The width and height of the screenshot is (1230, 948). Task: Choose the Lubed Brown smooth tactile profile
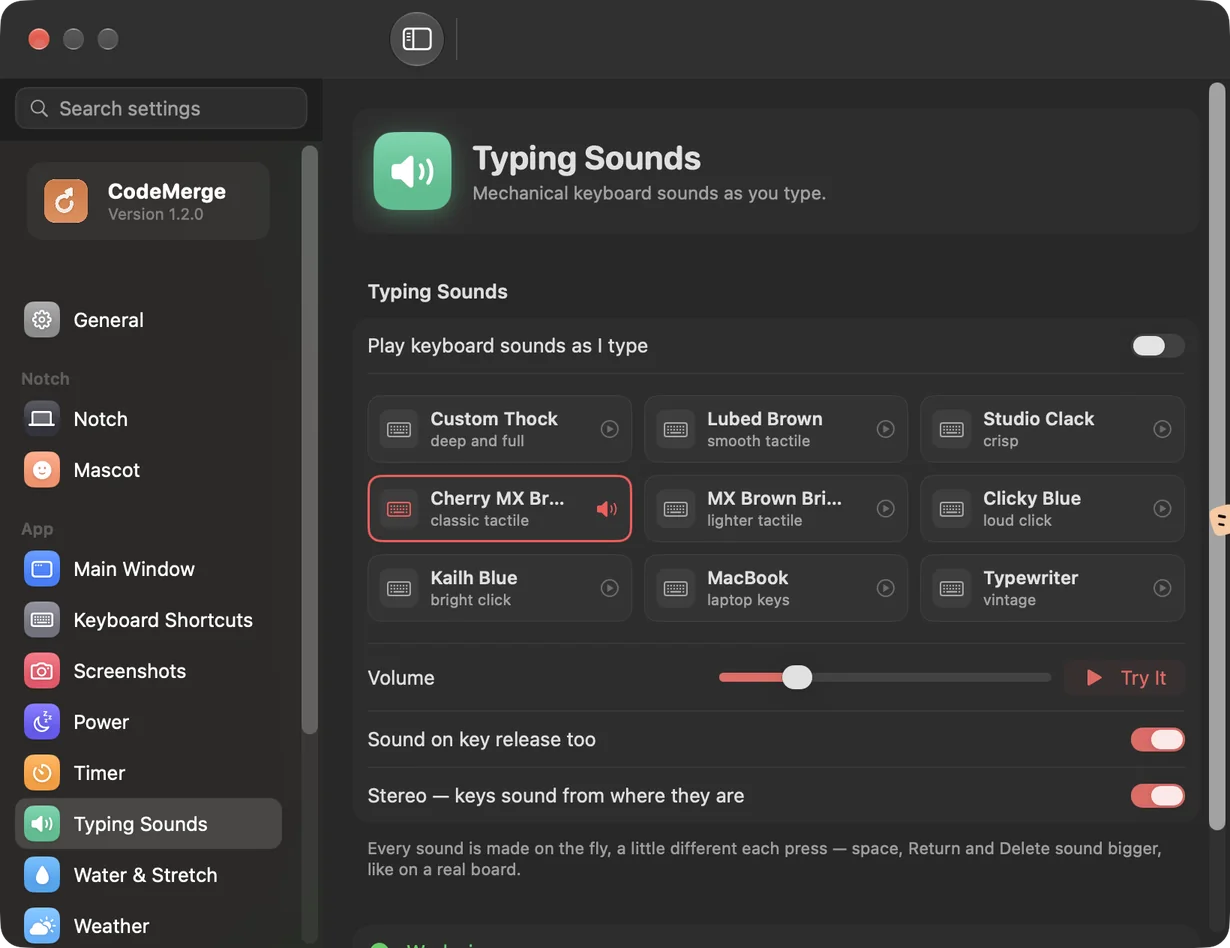pos(776,429)
